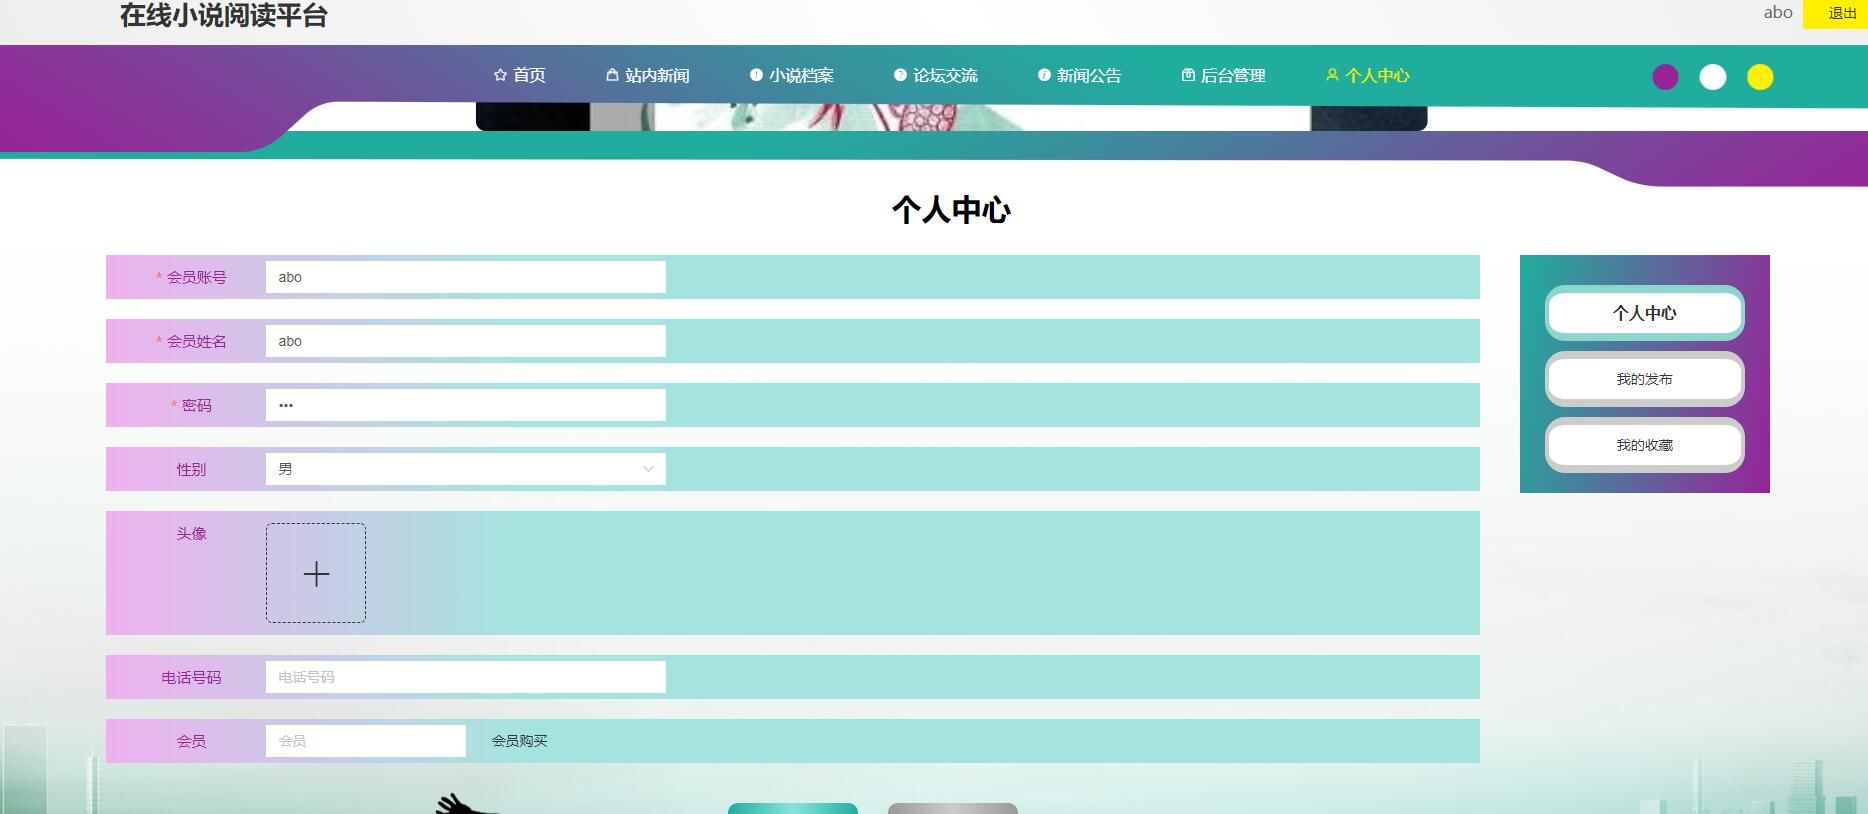This screenshot has height=814, width=1868.
Task: Focus the 会员账号 input field
Action: 466,277
